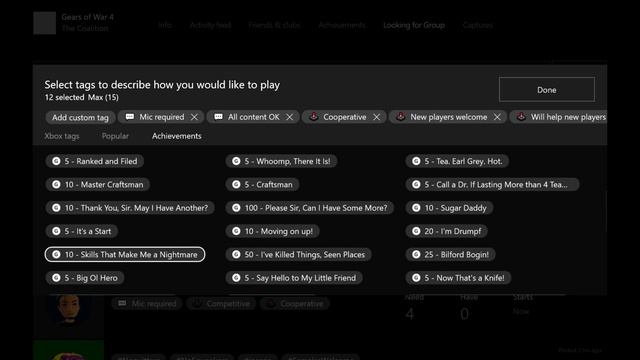
Task: Select the 5 - It's a Start tag
Action: tap(81, 231)
